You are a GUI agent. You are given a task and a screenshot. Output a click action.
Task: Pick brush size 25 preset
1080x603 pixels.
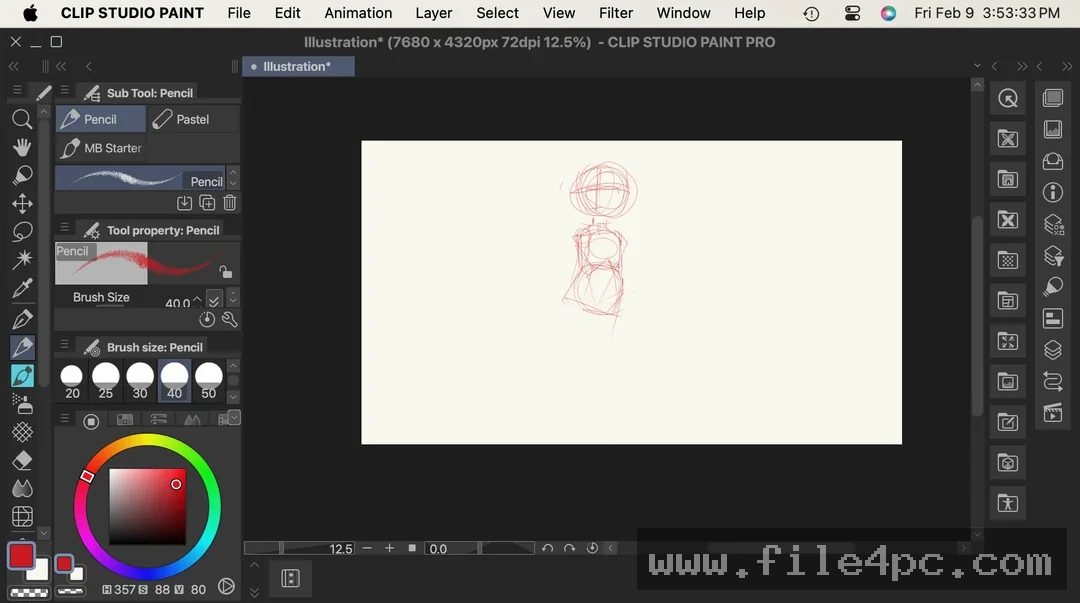(x=105, y=381)
